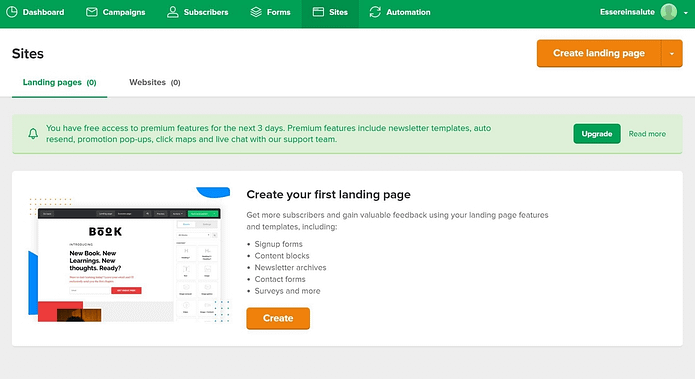The width and height of the screenshot is (695, 379).
Task: Go to the Automation menu
Action: [400, 12]
